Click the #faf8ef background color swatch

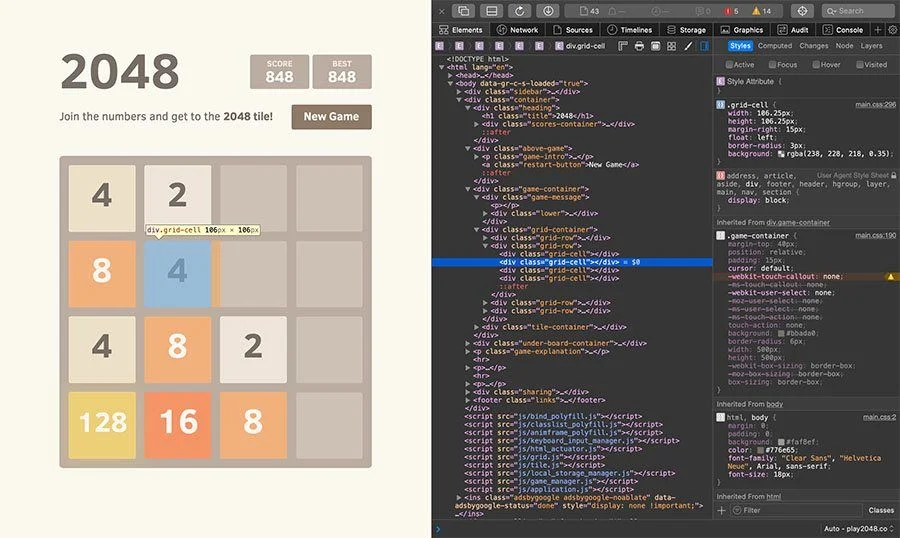tap(781, 442)
